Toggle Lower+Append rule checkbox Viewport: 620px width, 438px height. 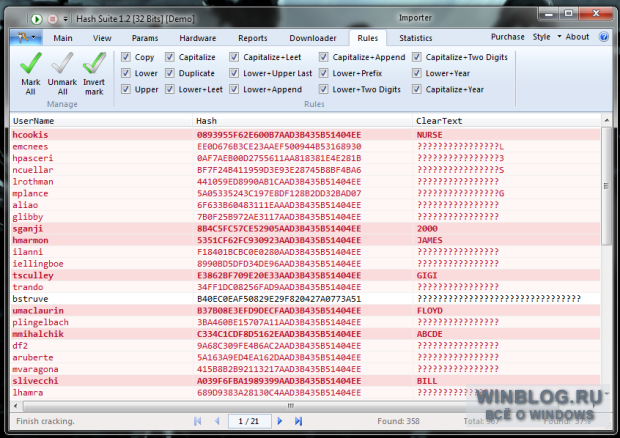234,89
